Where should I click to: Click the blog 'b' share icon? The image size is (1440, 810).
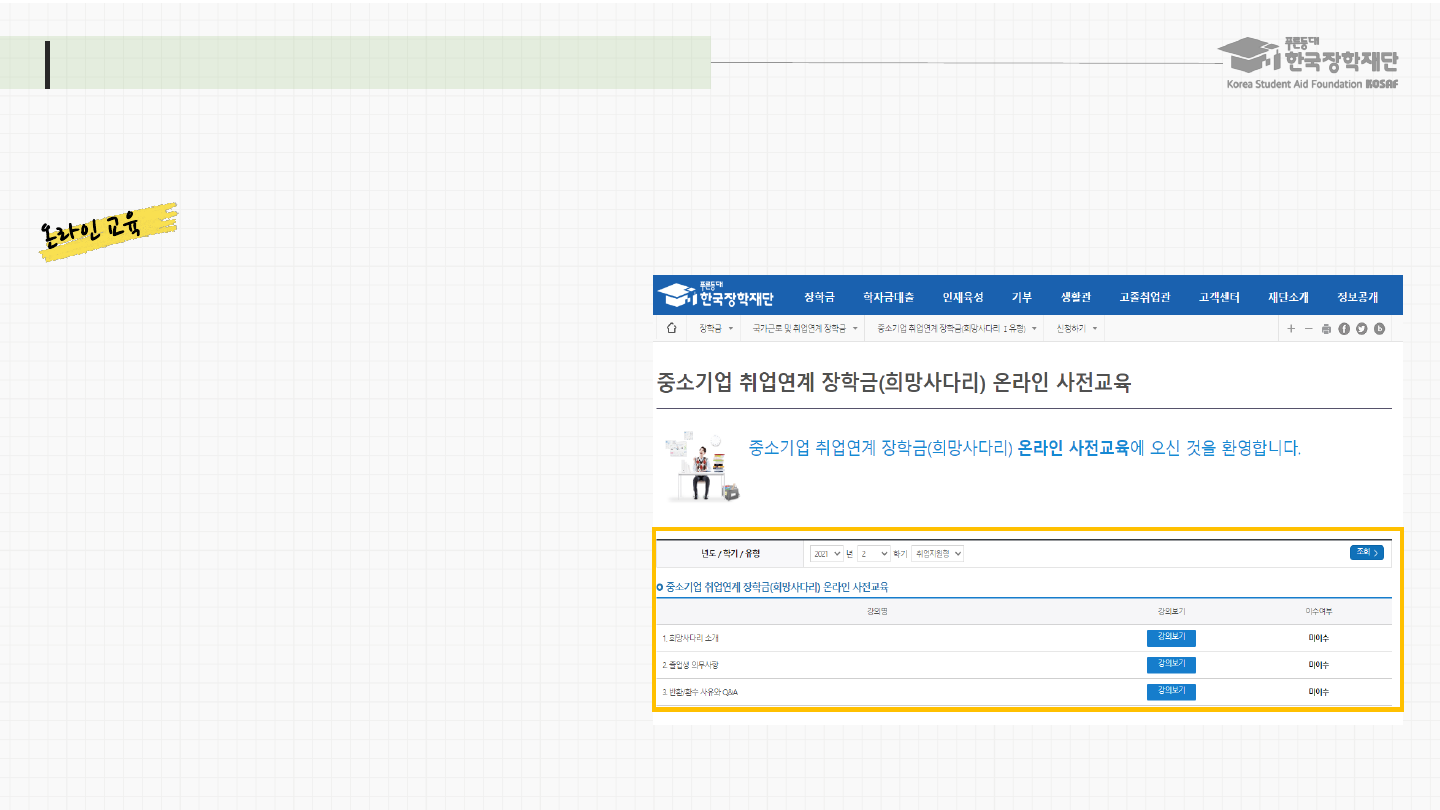[1379, 329]
